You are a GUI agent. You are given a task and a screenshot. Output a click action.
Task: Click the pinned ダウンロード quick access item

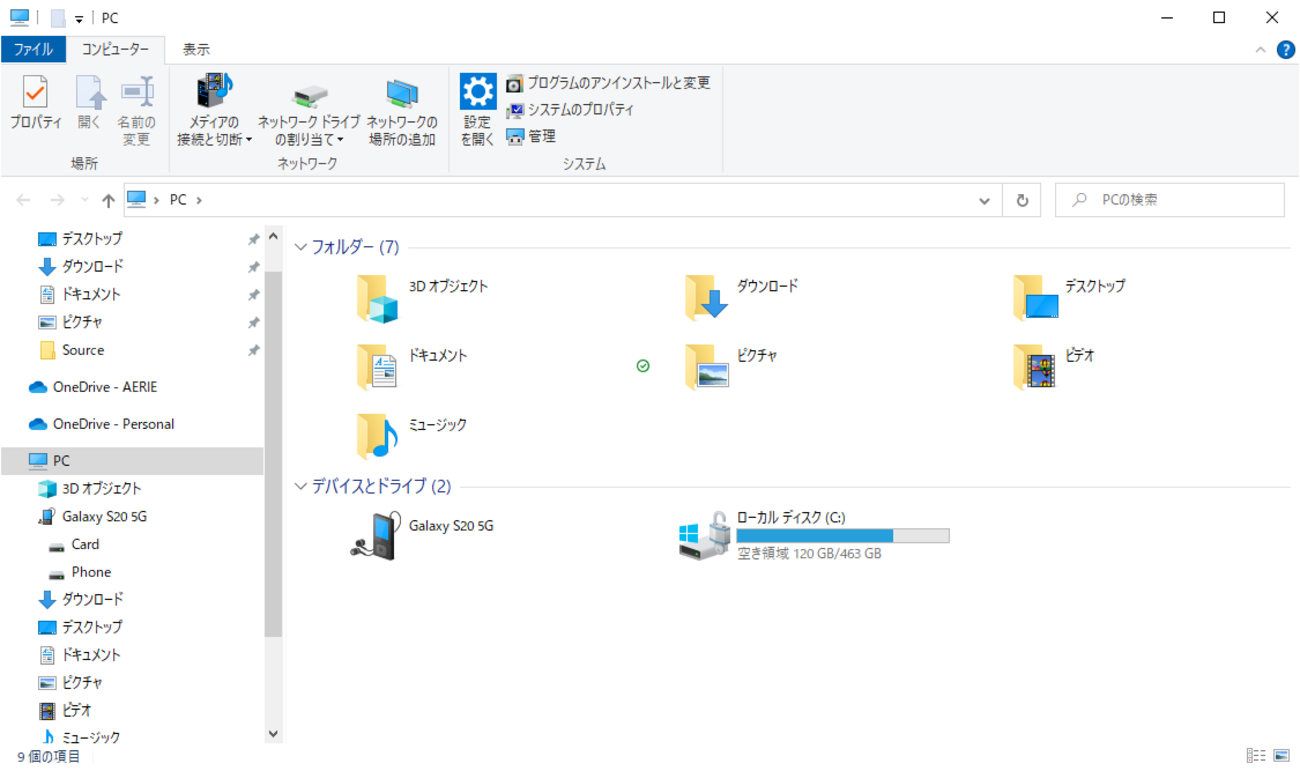coord(92,267)
